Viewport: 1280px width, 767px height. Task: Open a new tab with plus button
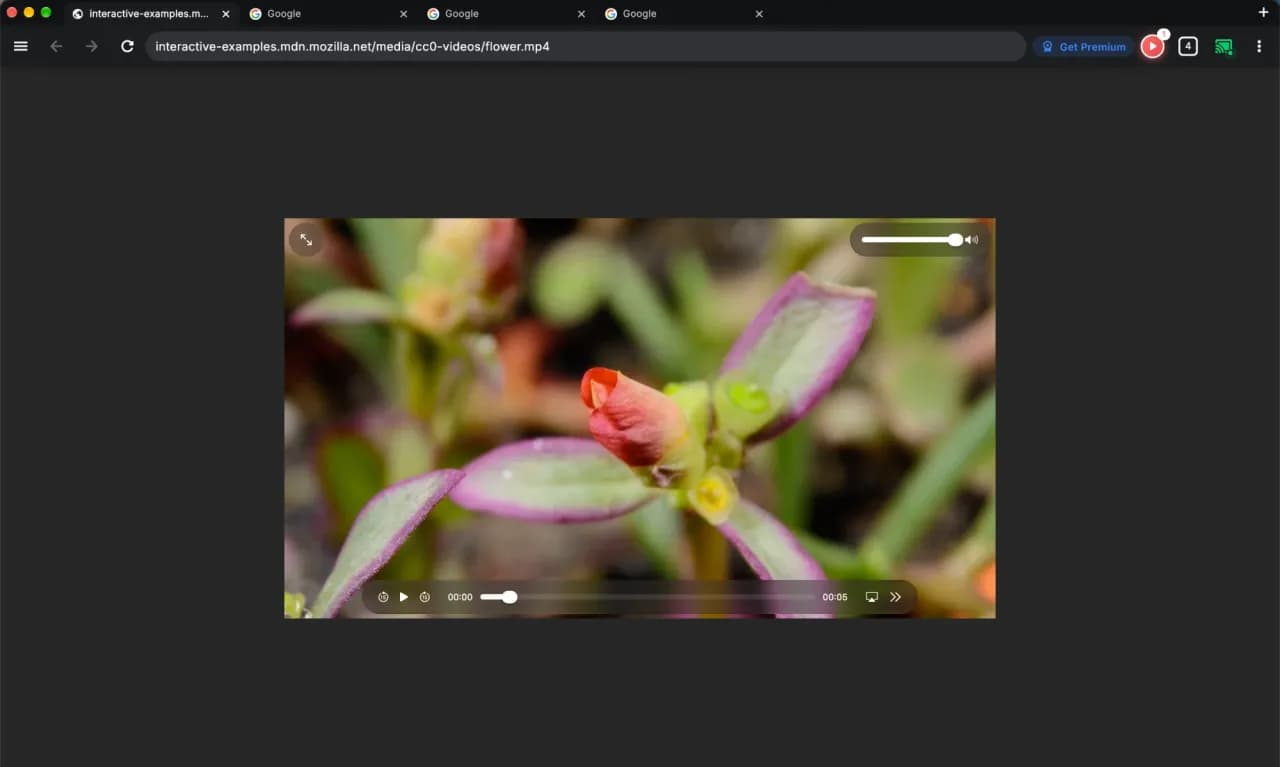(x=1263, y=12)
